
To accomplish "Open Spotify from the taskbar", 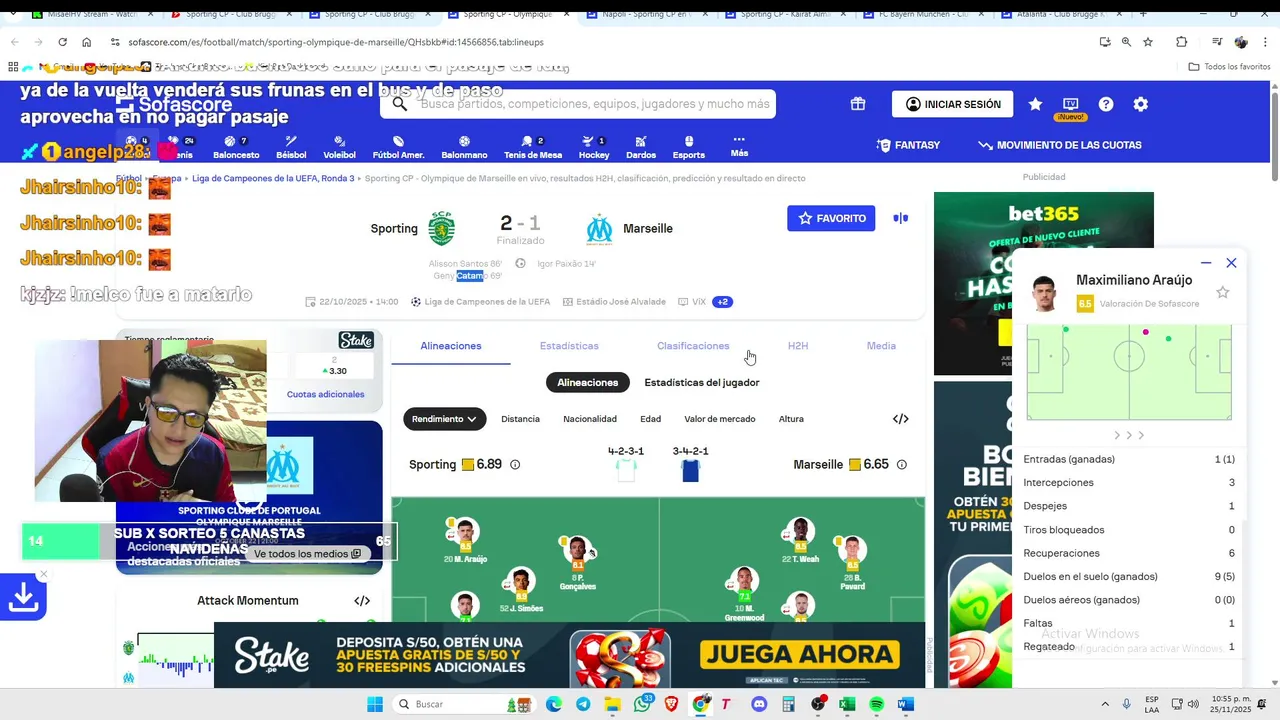I will click(876, 704).
